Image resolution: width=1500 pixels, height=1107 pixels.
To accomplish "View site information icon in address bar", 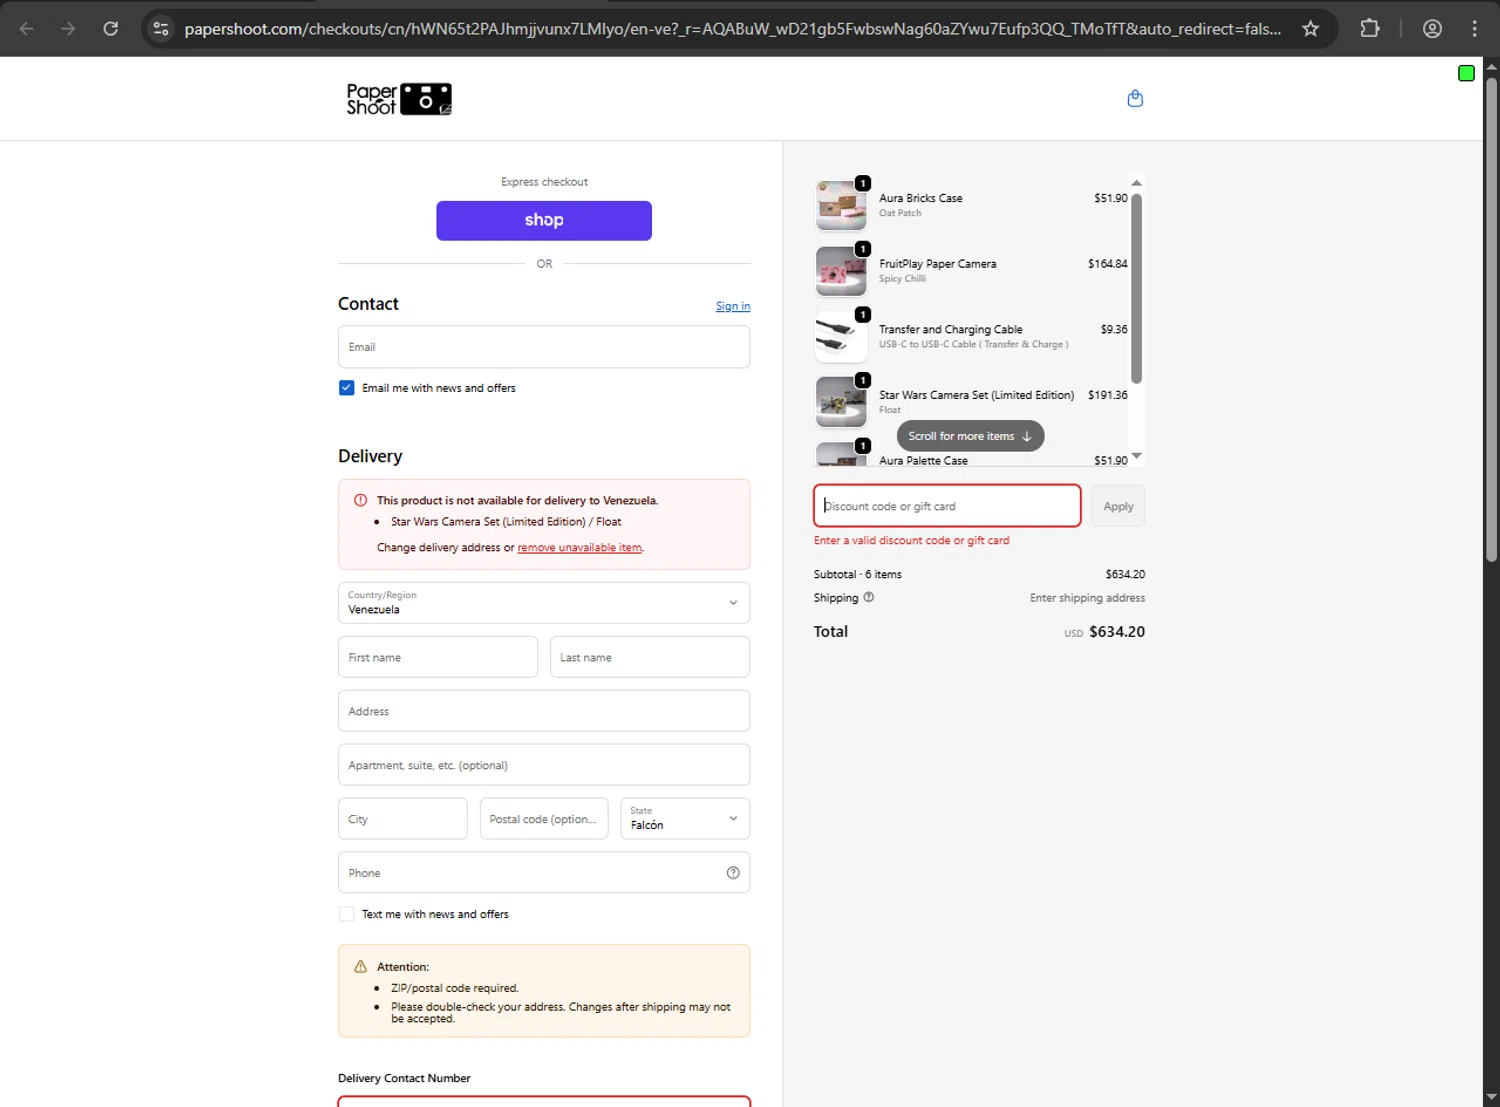I will click(161, 28).
